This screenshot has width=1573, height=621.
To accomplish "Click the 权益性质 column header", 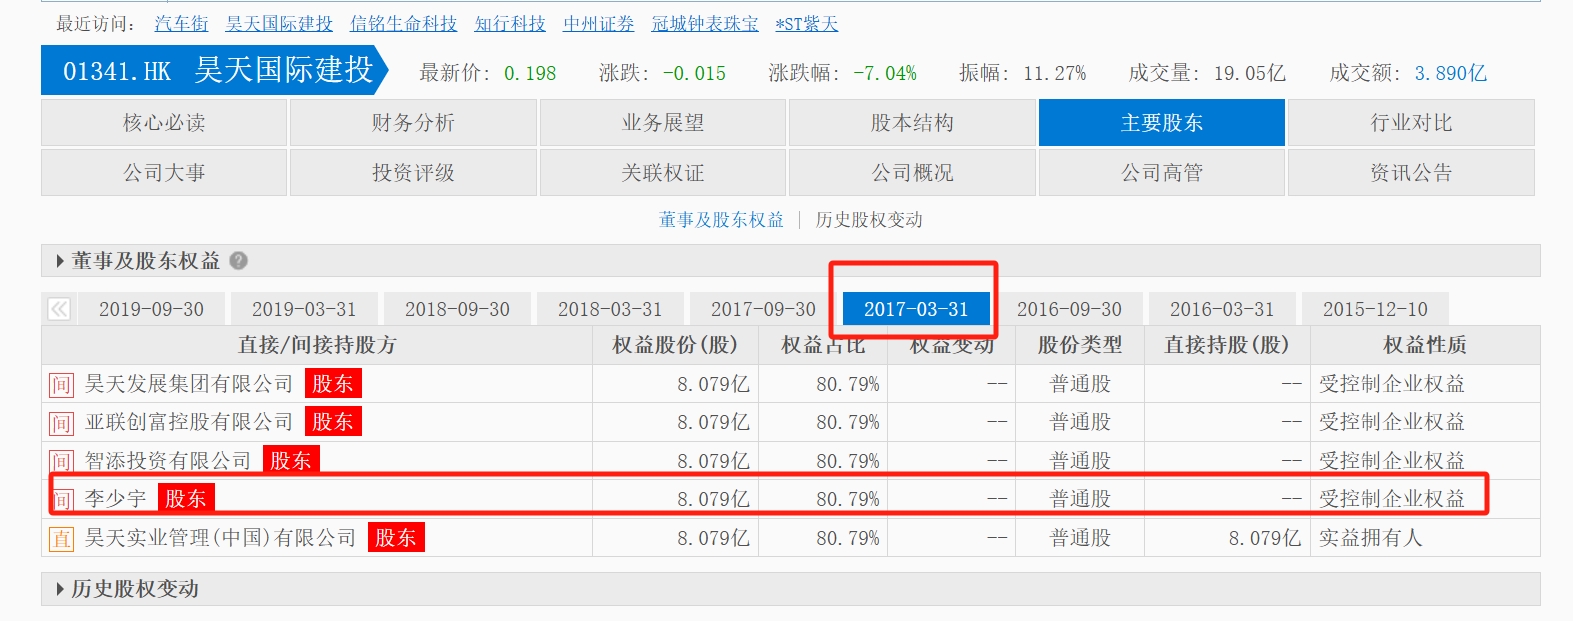I will 1425,345.
